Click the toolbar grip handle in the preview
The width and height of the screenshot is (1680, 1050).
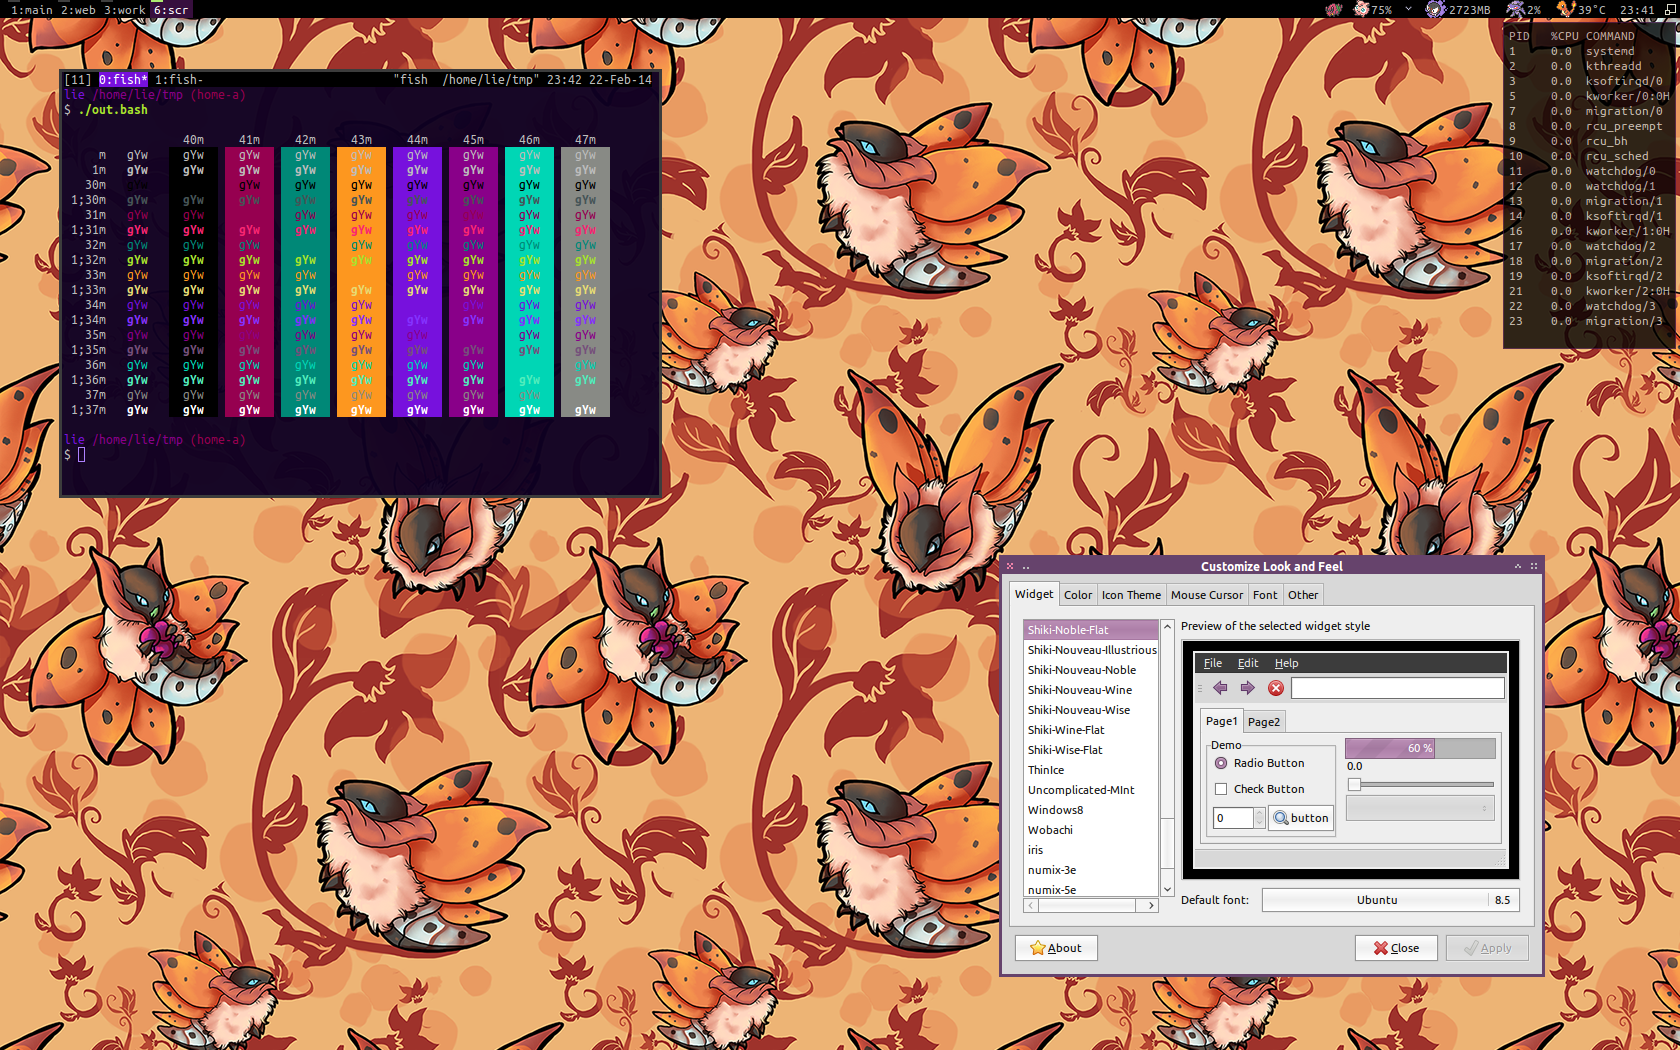coord(1200,688)
